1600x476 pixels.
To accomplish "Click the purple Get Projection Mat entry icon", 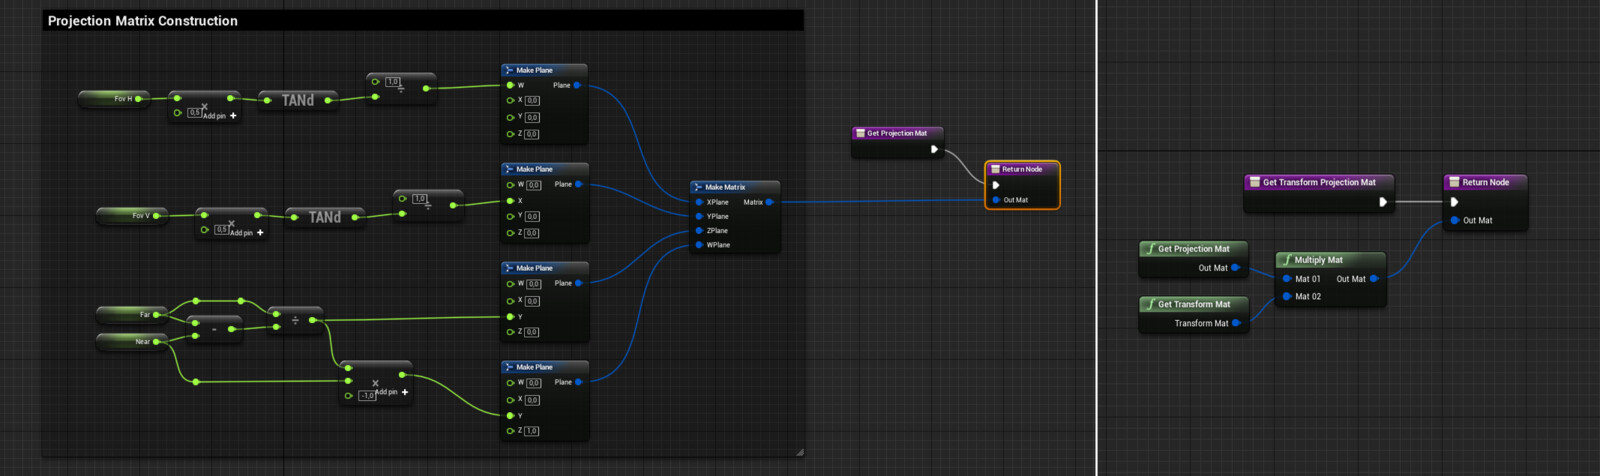I will pyautogui.click(x=860, y=133).
